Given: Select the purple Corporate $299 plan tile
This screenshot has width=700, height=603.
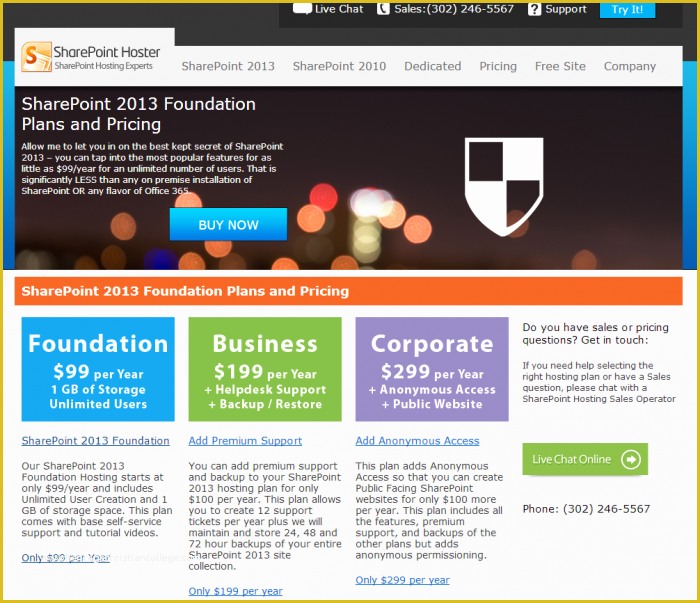Looking at the screenshot, I should point(432,369).
